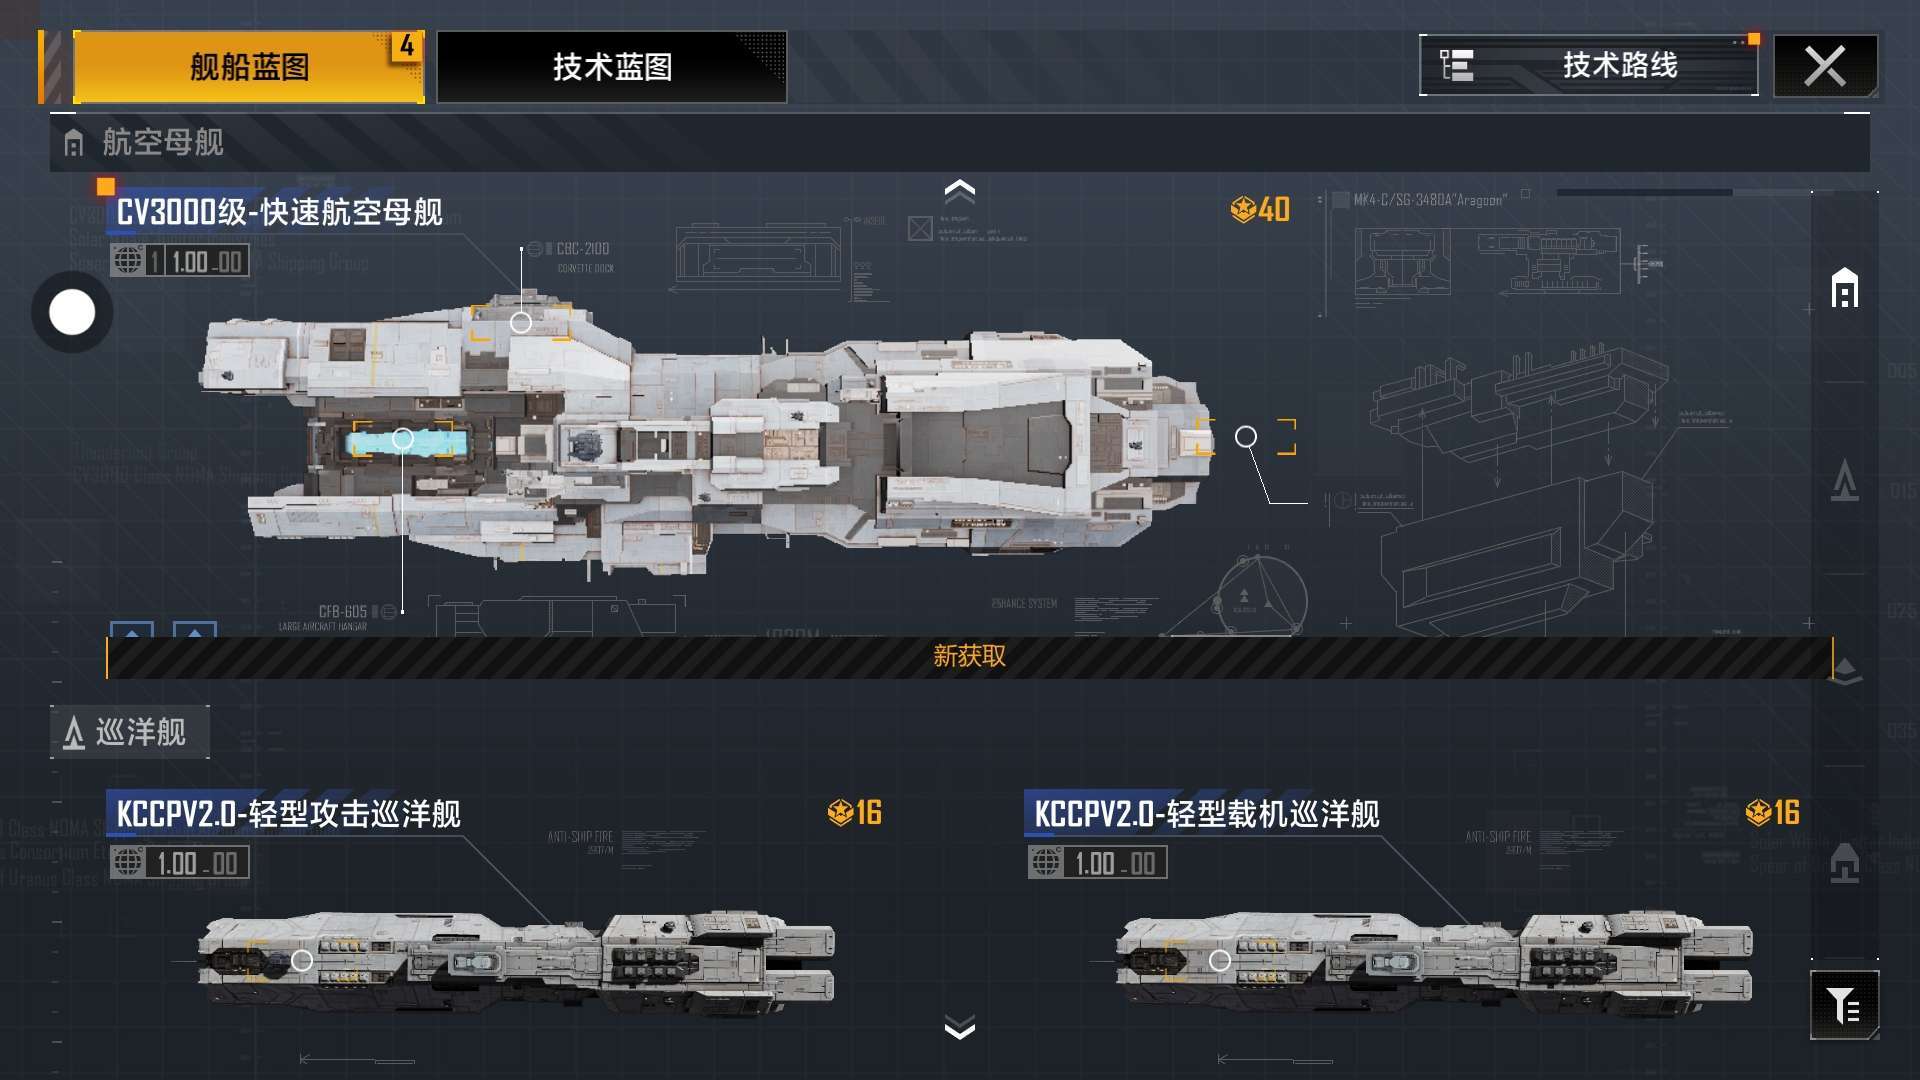Viewport: 1920px width, 1080px height.
Task: Select the glowing aircraft hangar module node
Action: [402, 438]
